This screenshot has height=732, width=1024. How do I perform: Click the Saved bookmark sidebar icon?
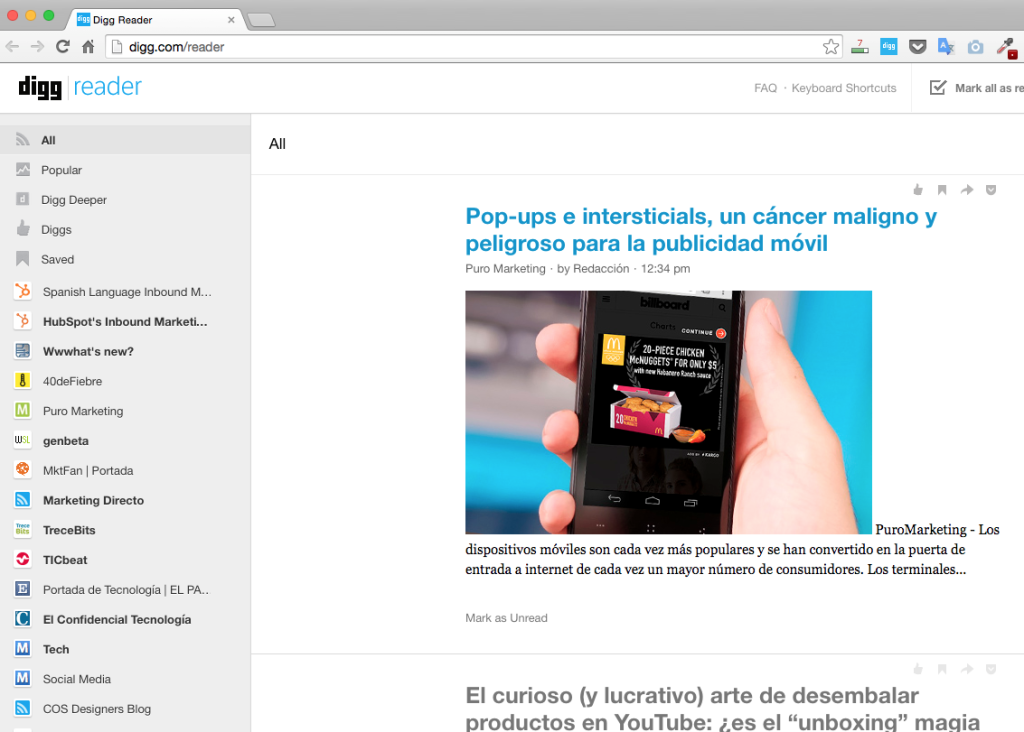(x=23, y=259)
